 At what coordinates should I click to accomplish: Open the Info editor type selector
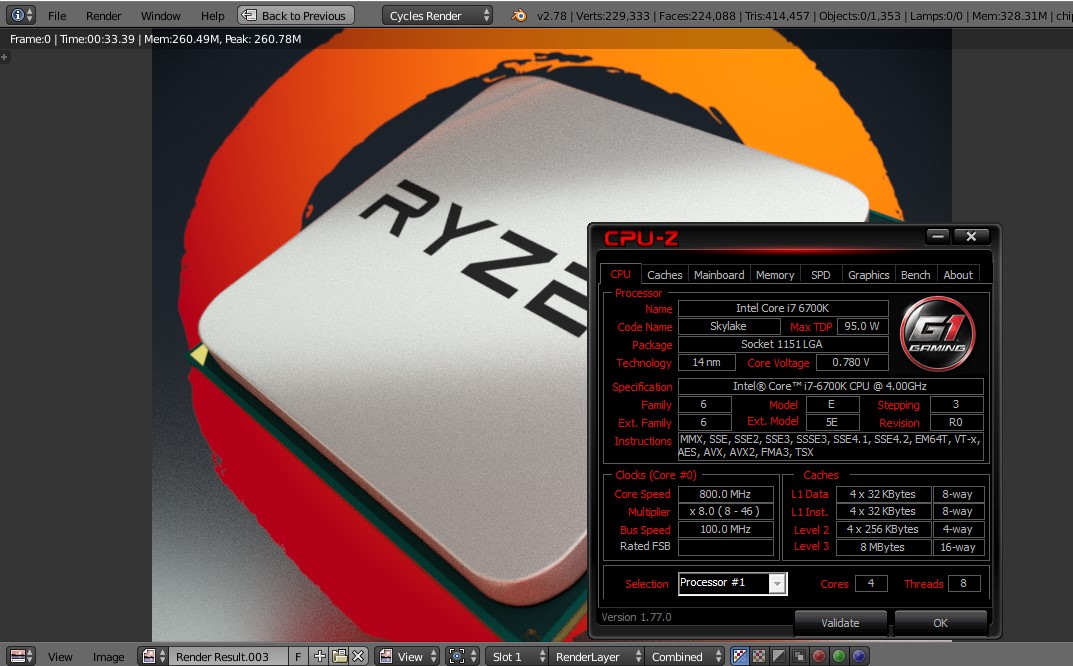pos(22,15)
